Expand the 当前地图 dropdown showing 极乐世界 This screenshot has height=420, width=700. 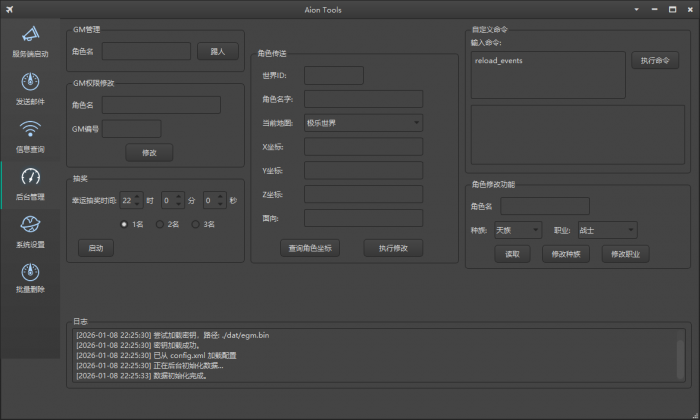pos(363,123)
